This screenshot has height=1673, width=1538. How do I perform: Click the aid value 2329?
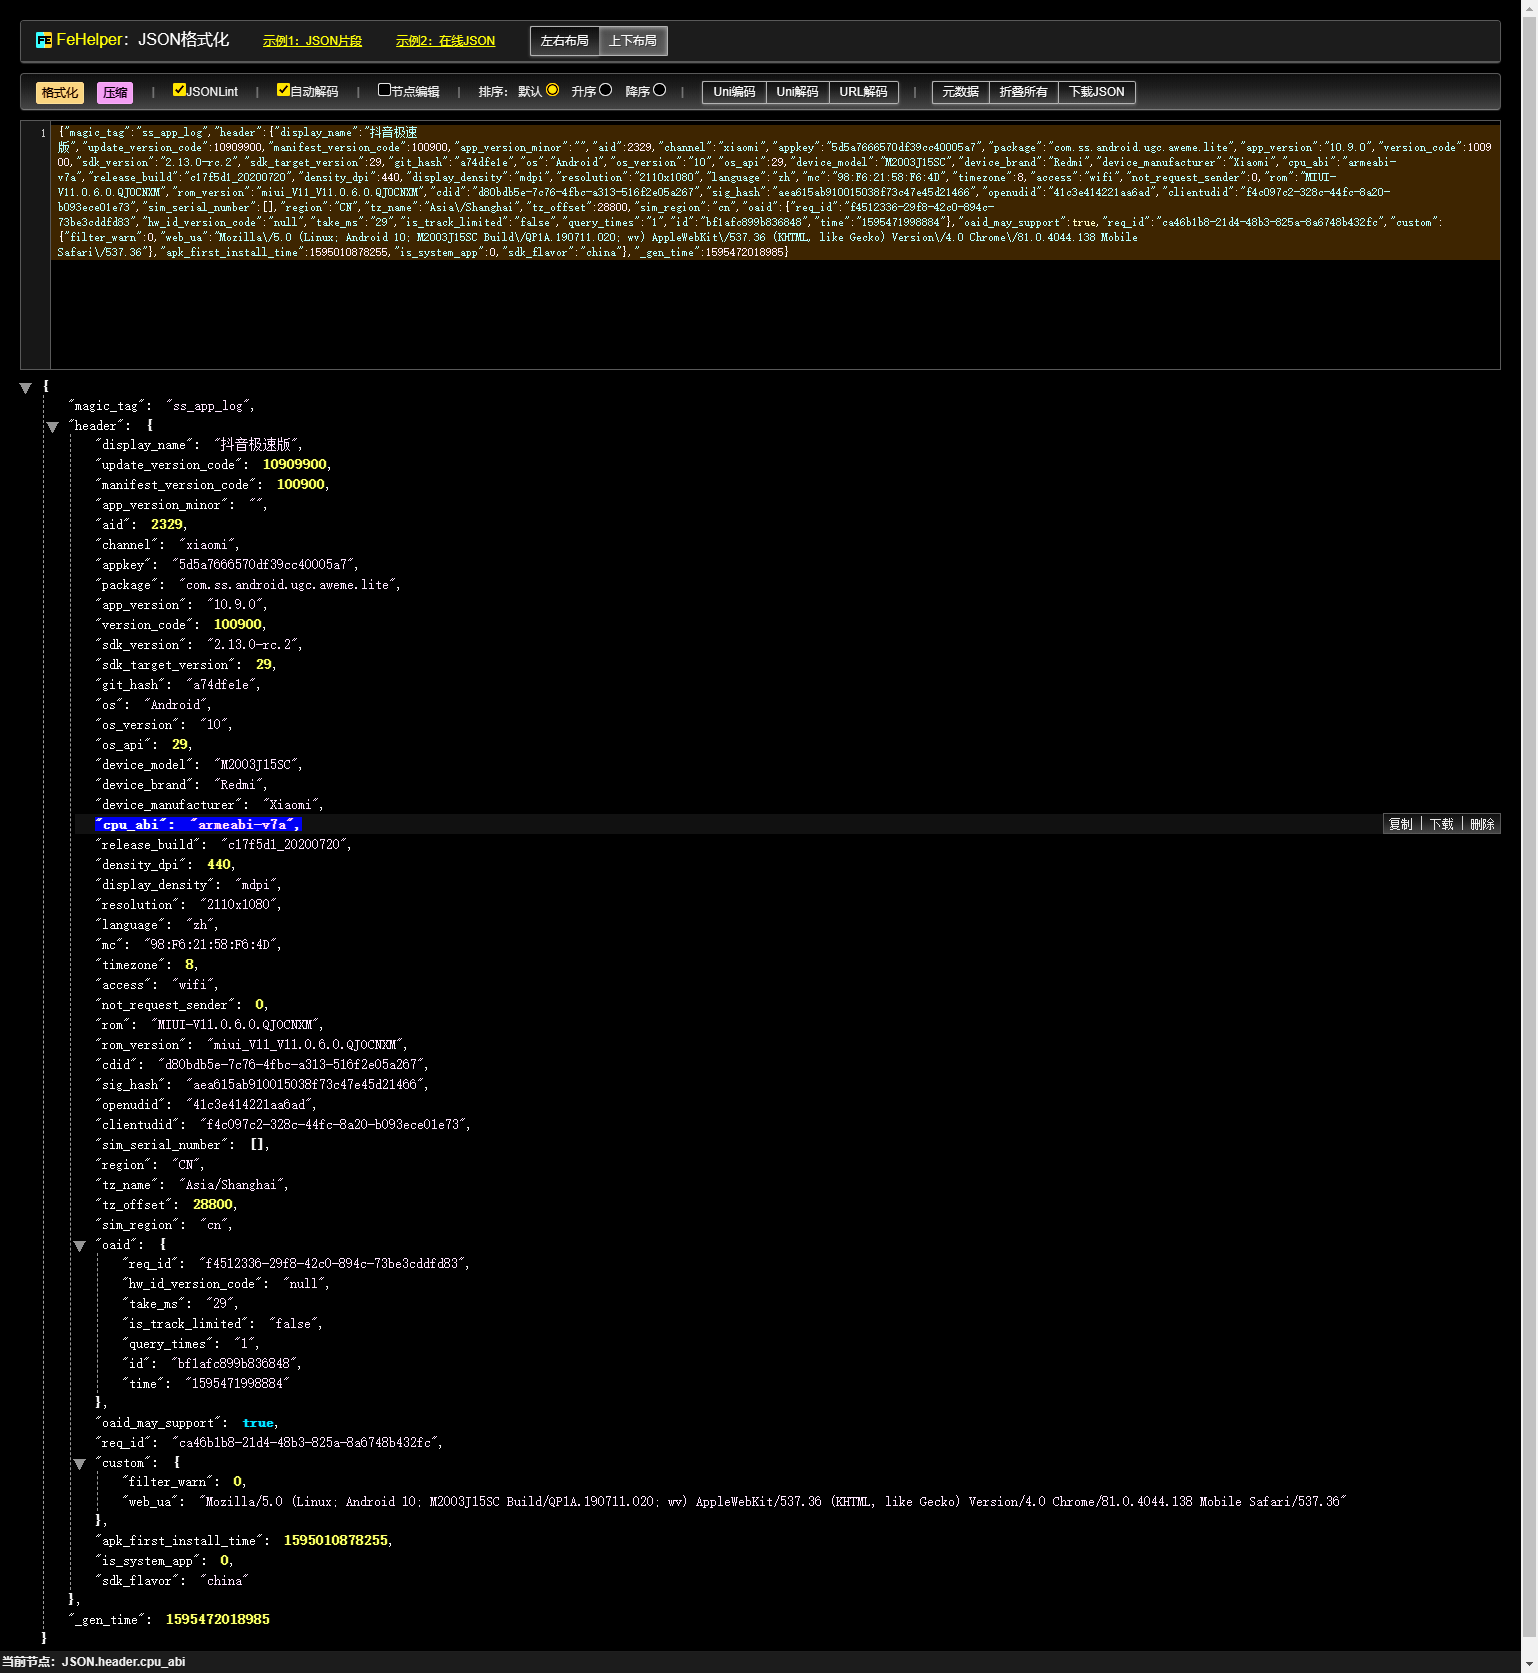(x=166, y=525)
